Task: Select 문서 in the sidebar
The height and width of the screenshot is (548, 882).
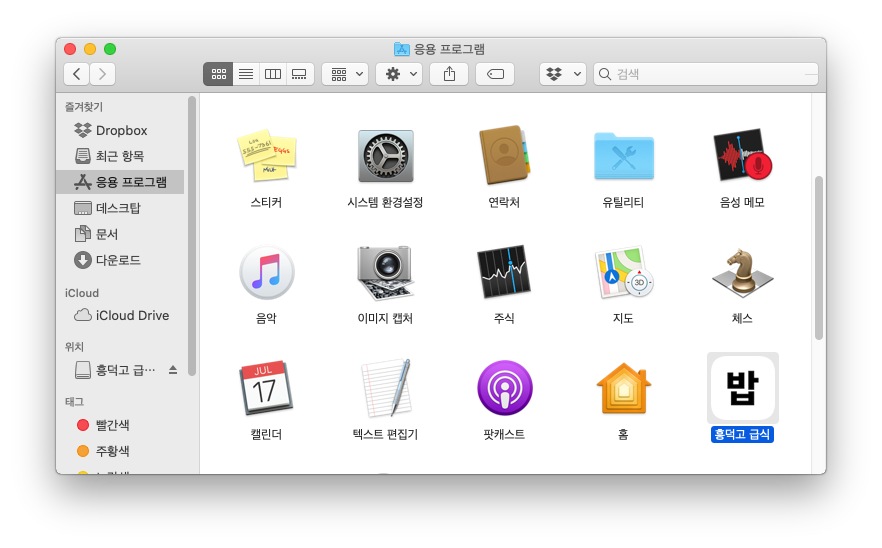Action: pyautogui.click(x=120, y=234)
